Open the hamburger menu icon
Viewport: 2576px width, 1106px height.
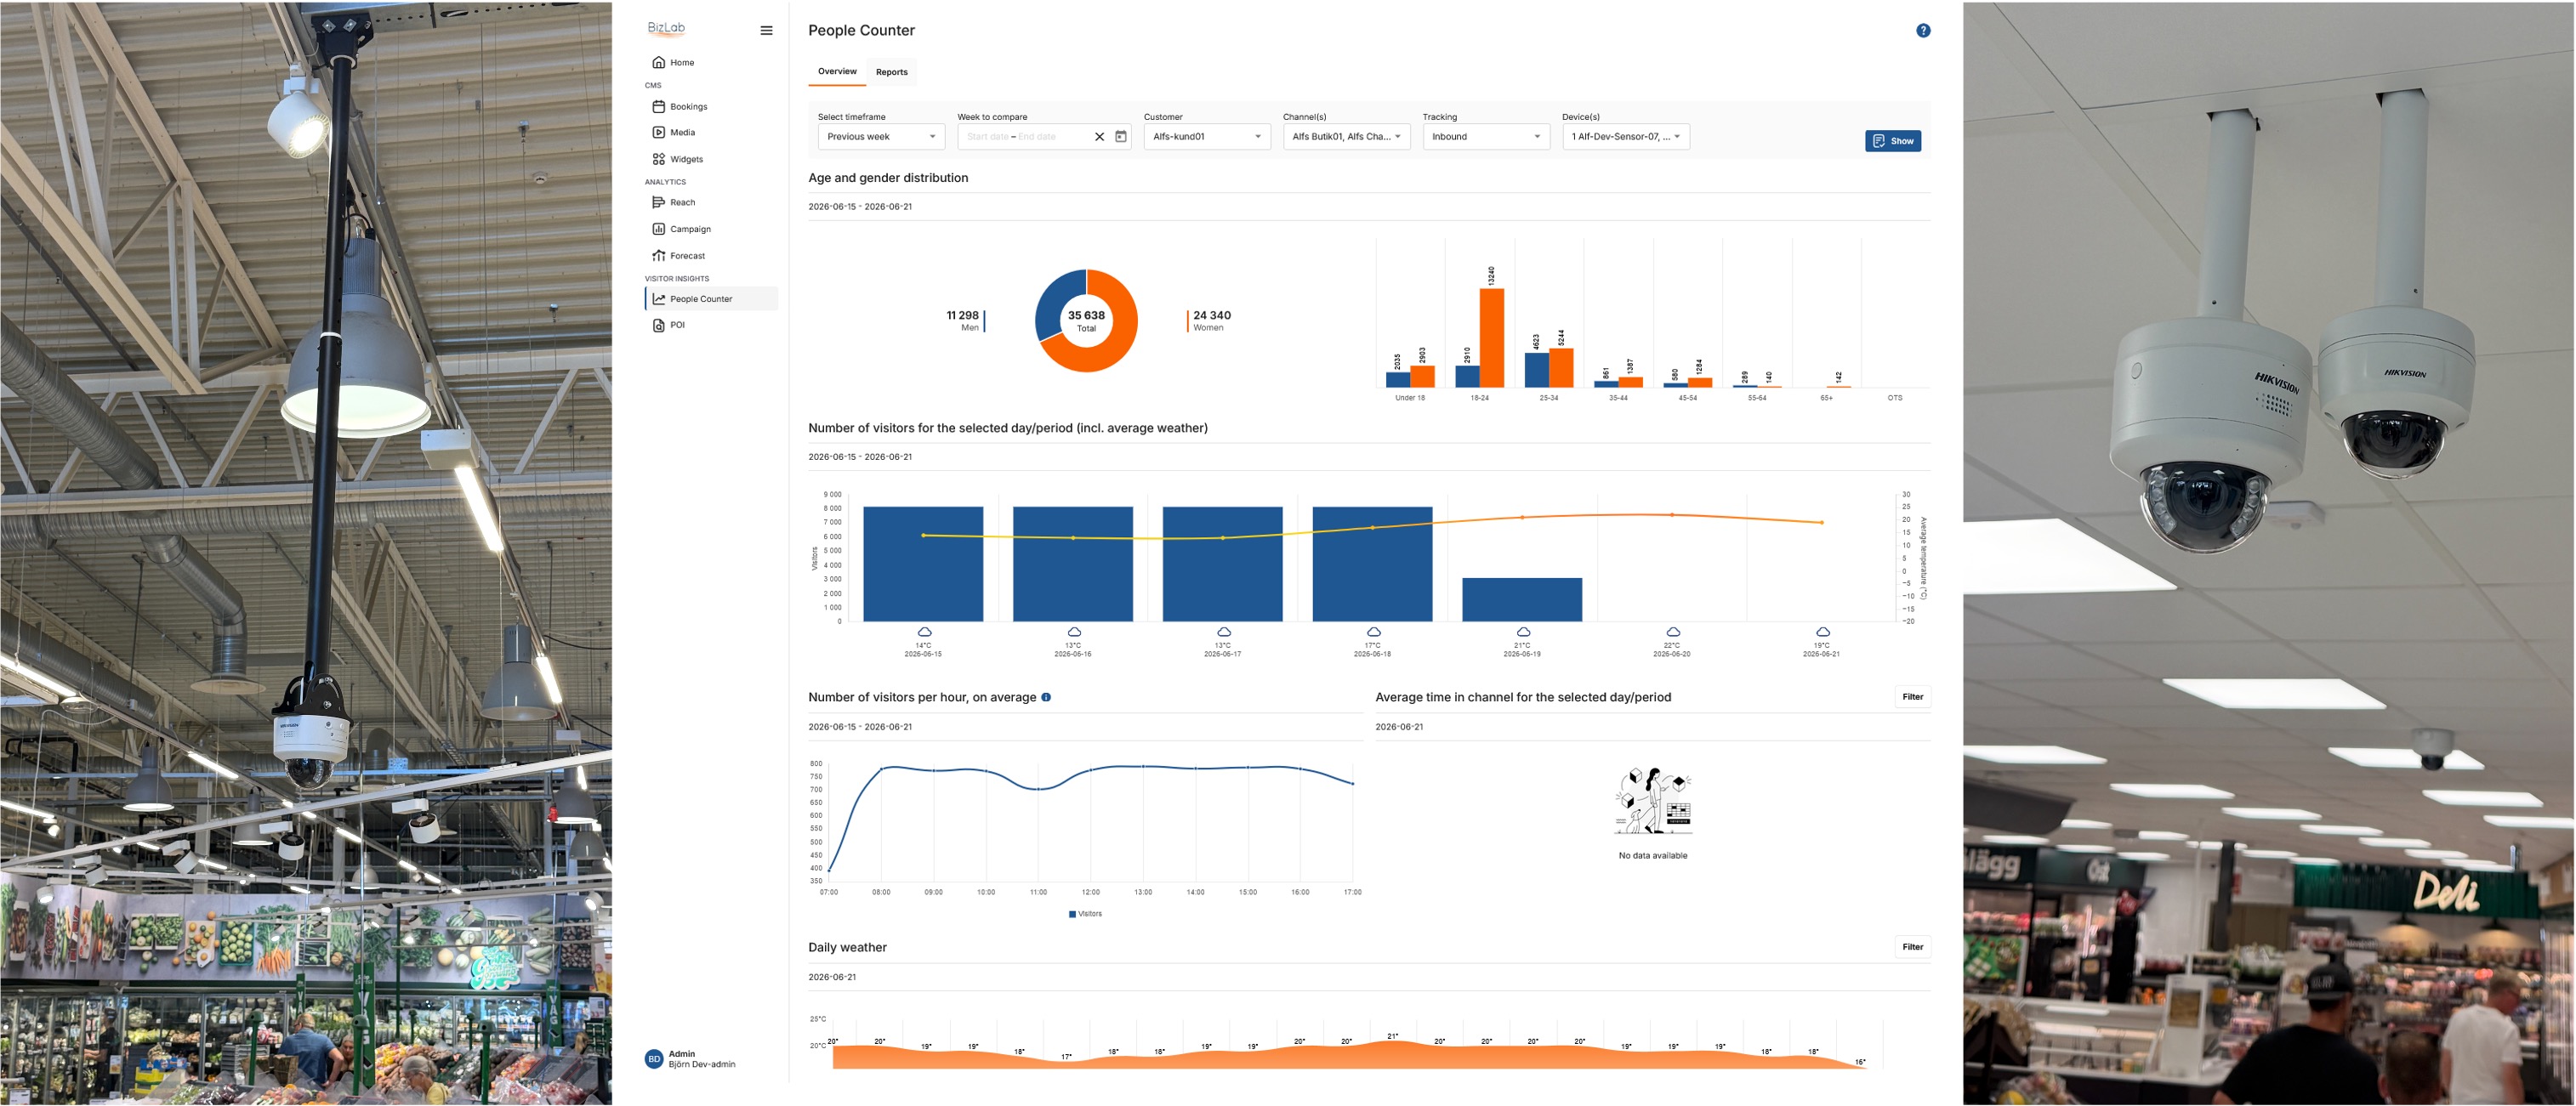(766, 31)
